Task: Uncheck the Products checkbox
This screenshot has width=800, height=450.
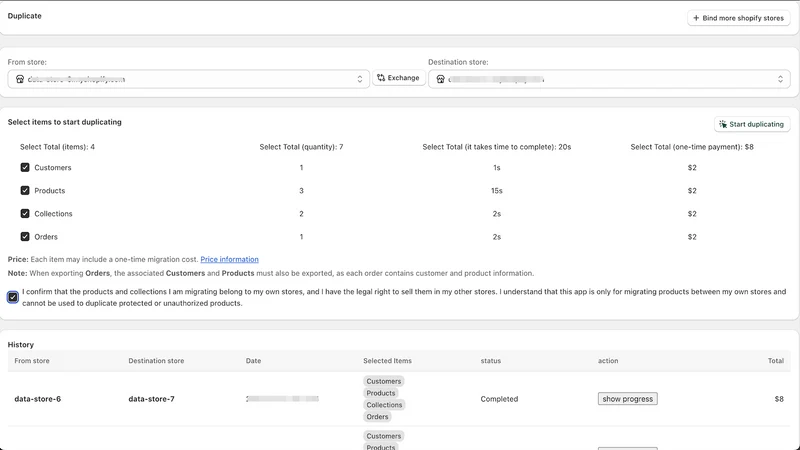Action: [x=24, y=190]
